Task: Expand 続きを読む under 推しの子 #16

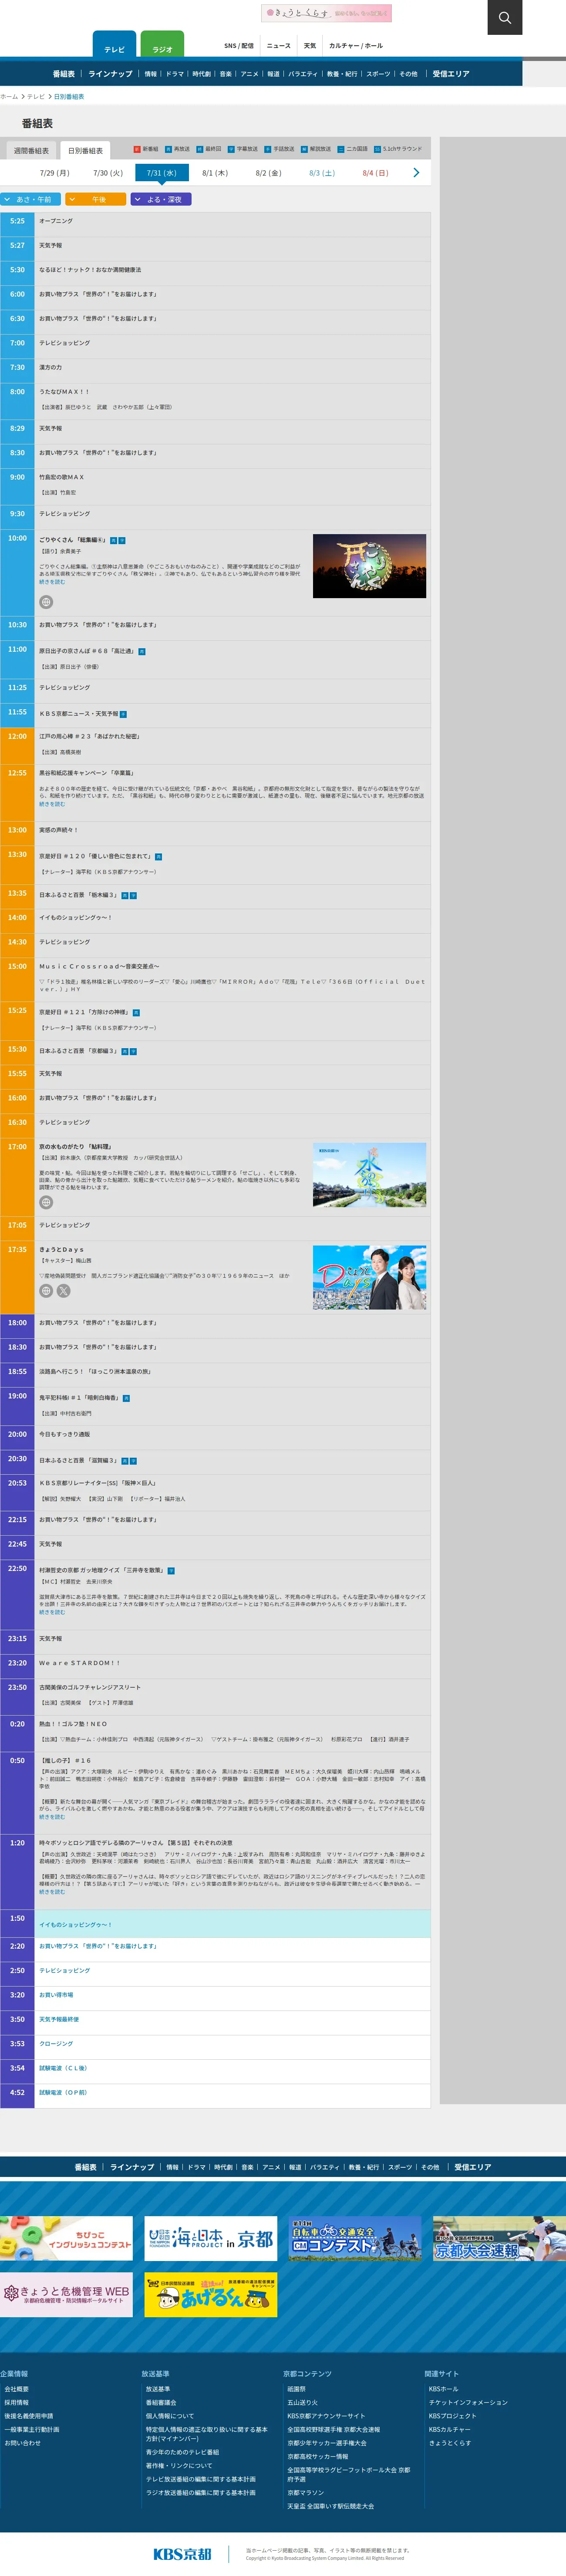Action: point(52,1817)
